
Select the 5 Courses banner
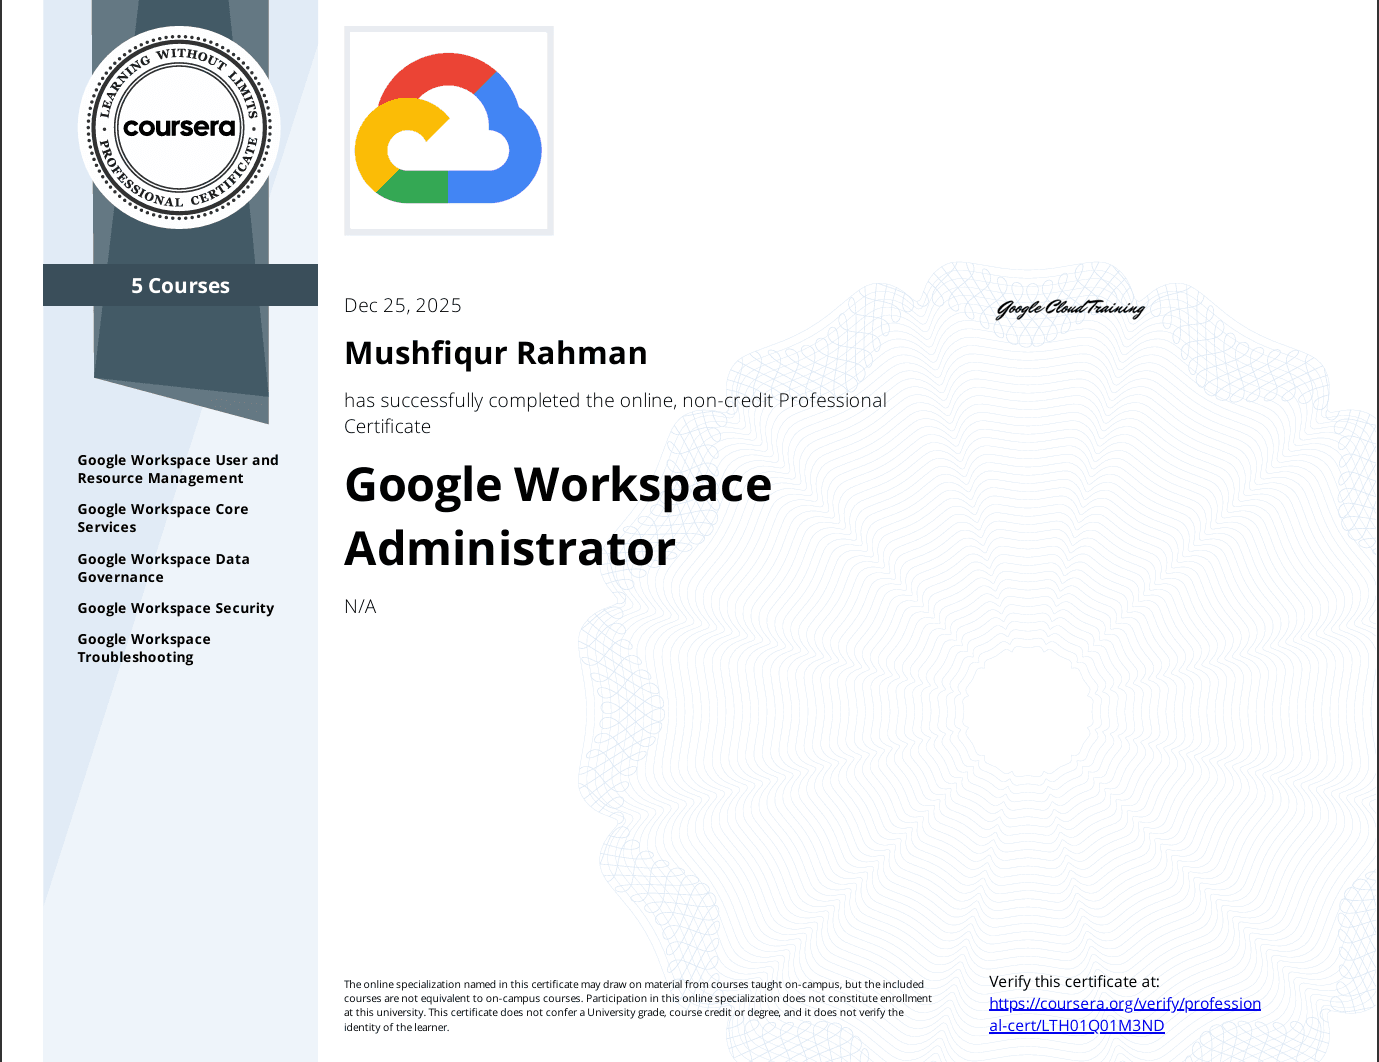[x=180, y=285]
